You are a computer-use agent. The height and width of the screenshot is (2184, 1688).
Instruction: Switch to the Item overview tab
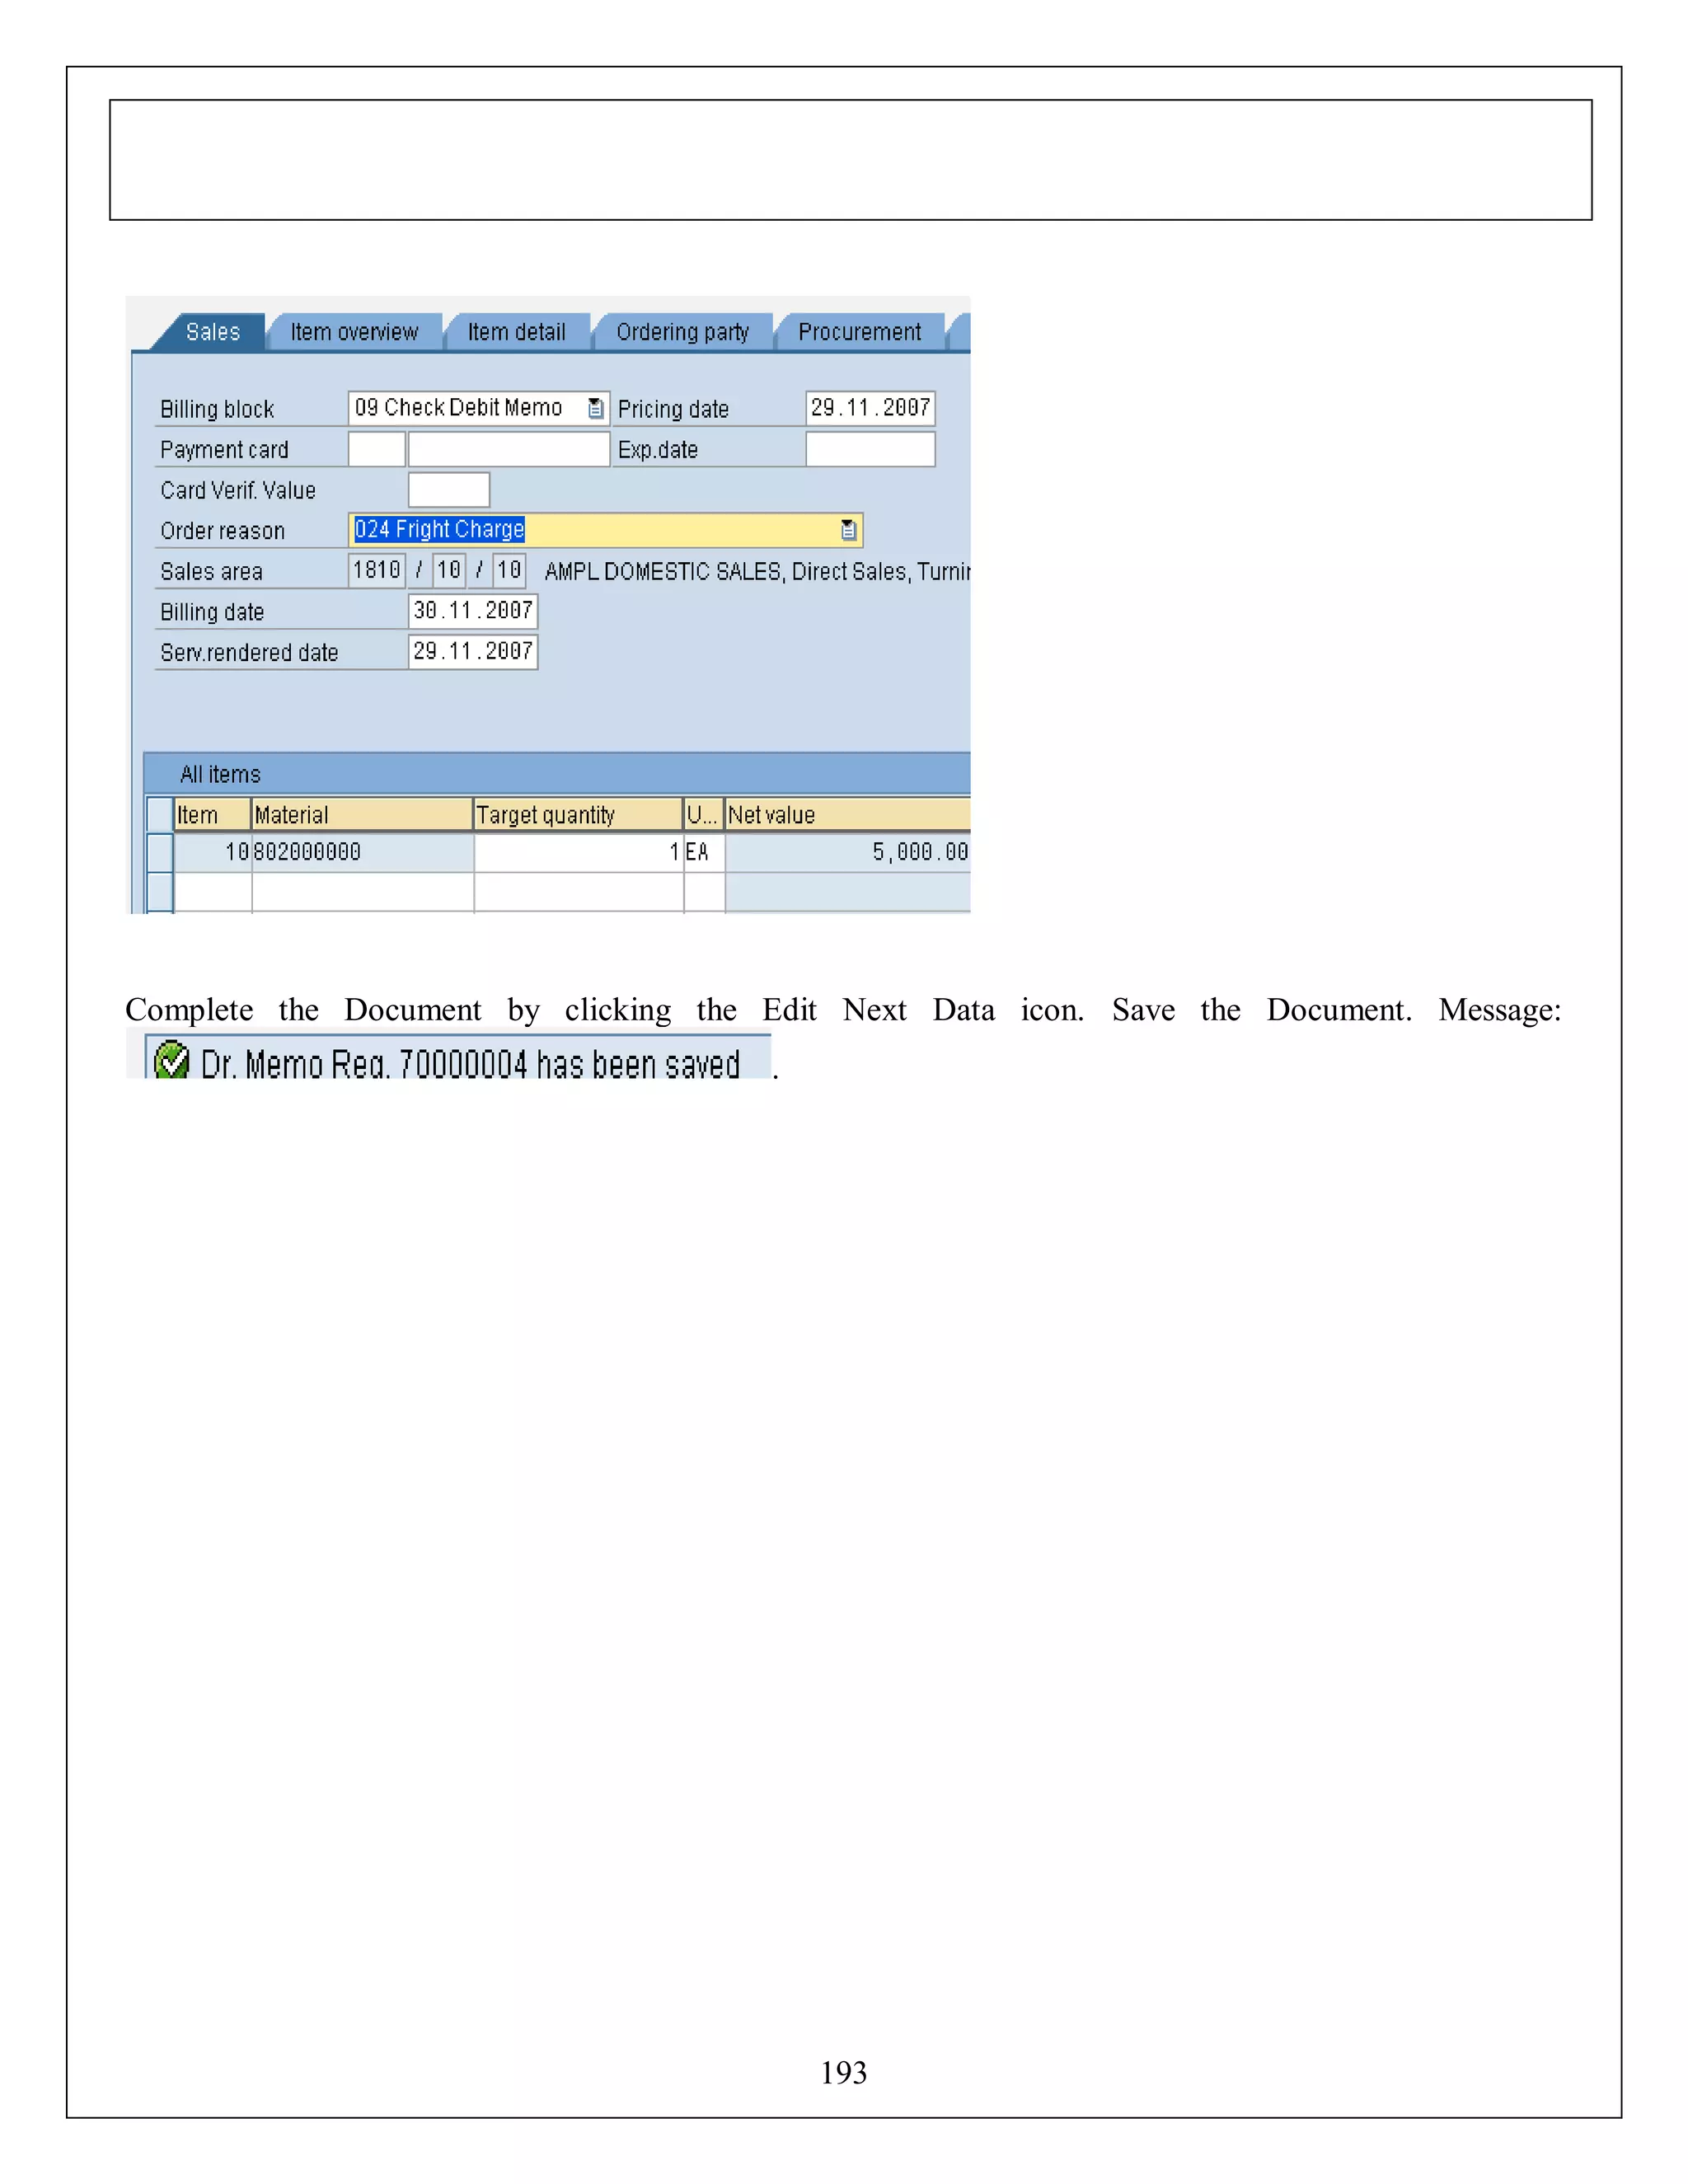click(x=354, y=332)
